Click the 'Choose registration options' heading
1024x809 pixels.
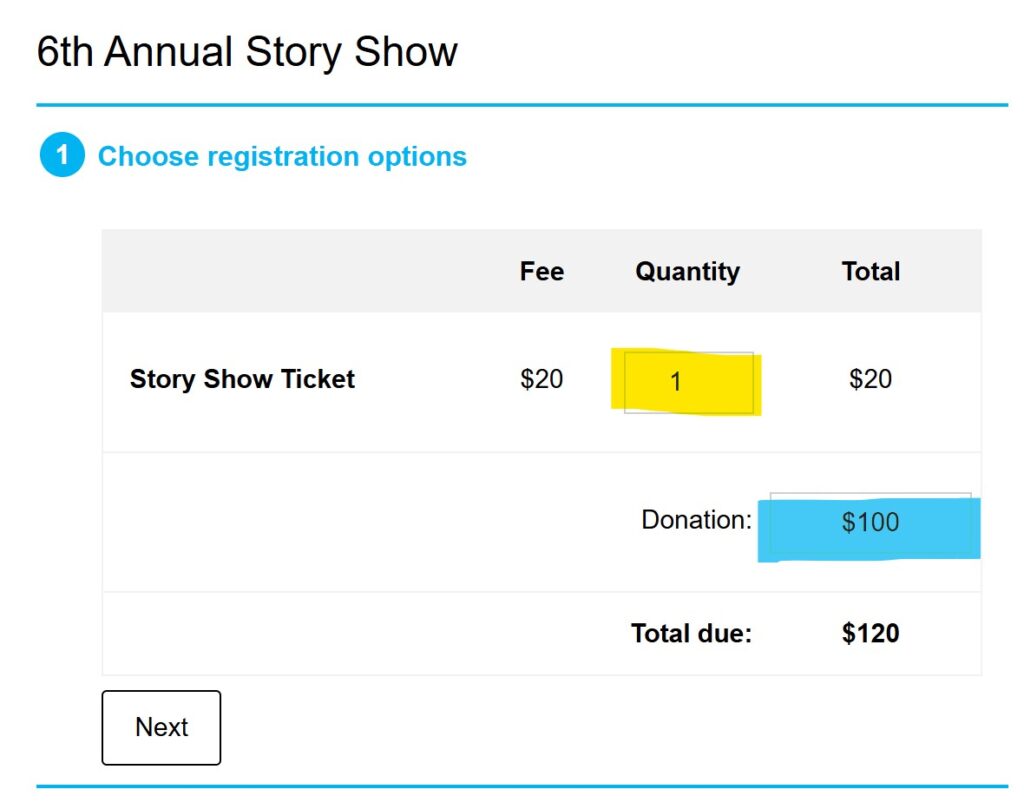click(282, 157)
